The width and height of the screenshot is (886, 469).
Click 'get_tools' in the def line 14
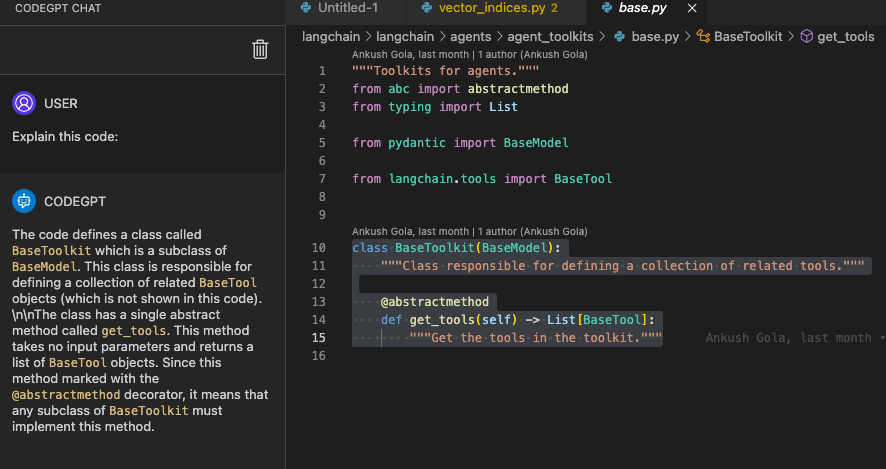pyautogui.click(x=442, y=320)
